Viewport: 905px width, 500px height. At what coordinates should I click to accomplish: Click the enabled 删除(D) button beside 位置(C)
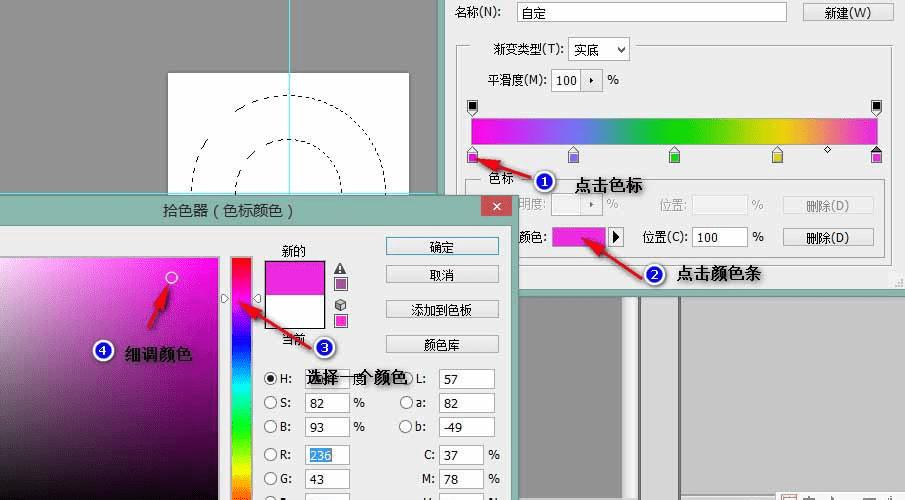click(x=828, y=237)
